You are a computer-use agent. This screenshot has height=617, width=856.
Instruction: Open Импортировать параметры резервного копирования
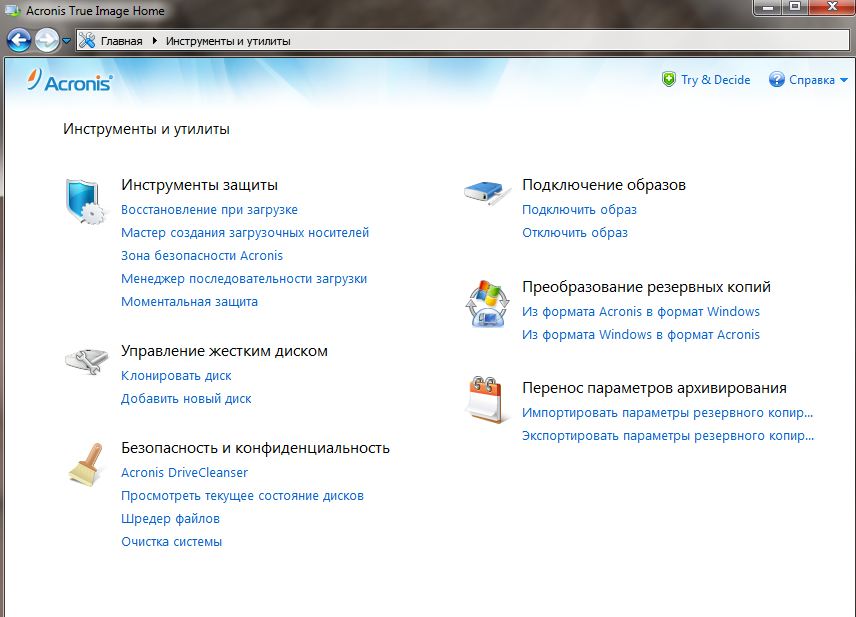[667, 413]
